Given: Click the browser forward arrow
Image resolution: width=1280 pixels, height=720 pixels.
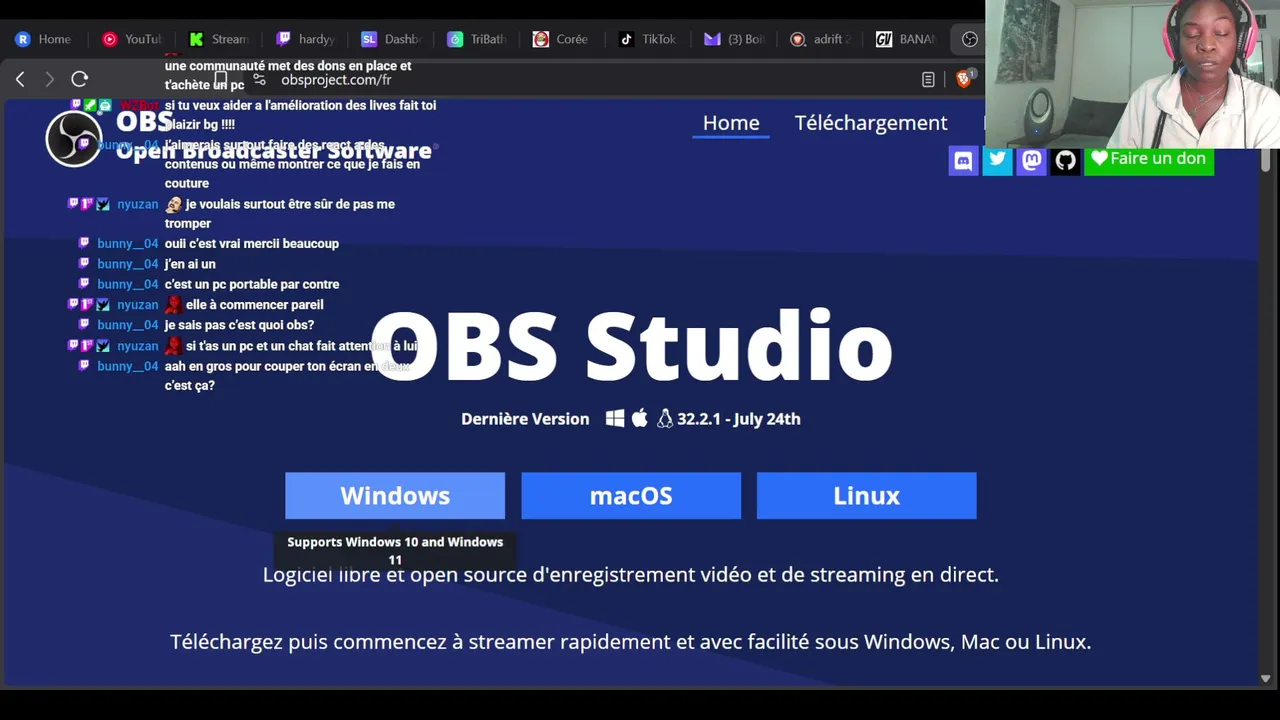Looking at the screenshot, I should pyautogui.click(x=50, y=79).
